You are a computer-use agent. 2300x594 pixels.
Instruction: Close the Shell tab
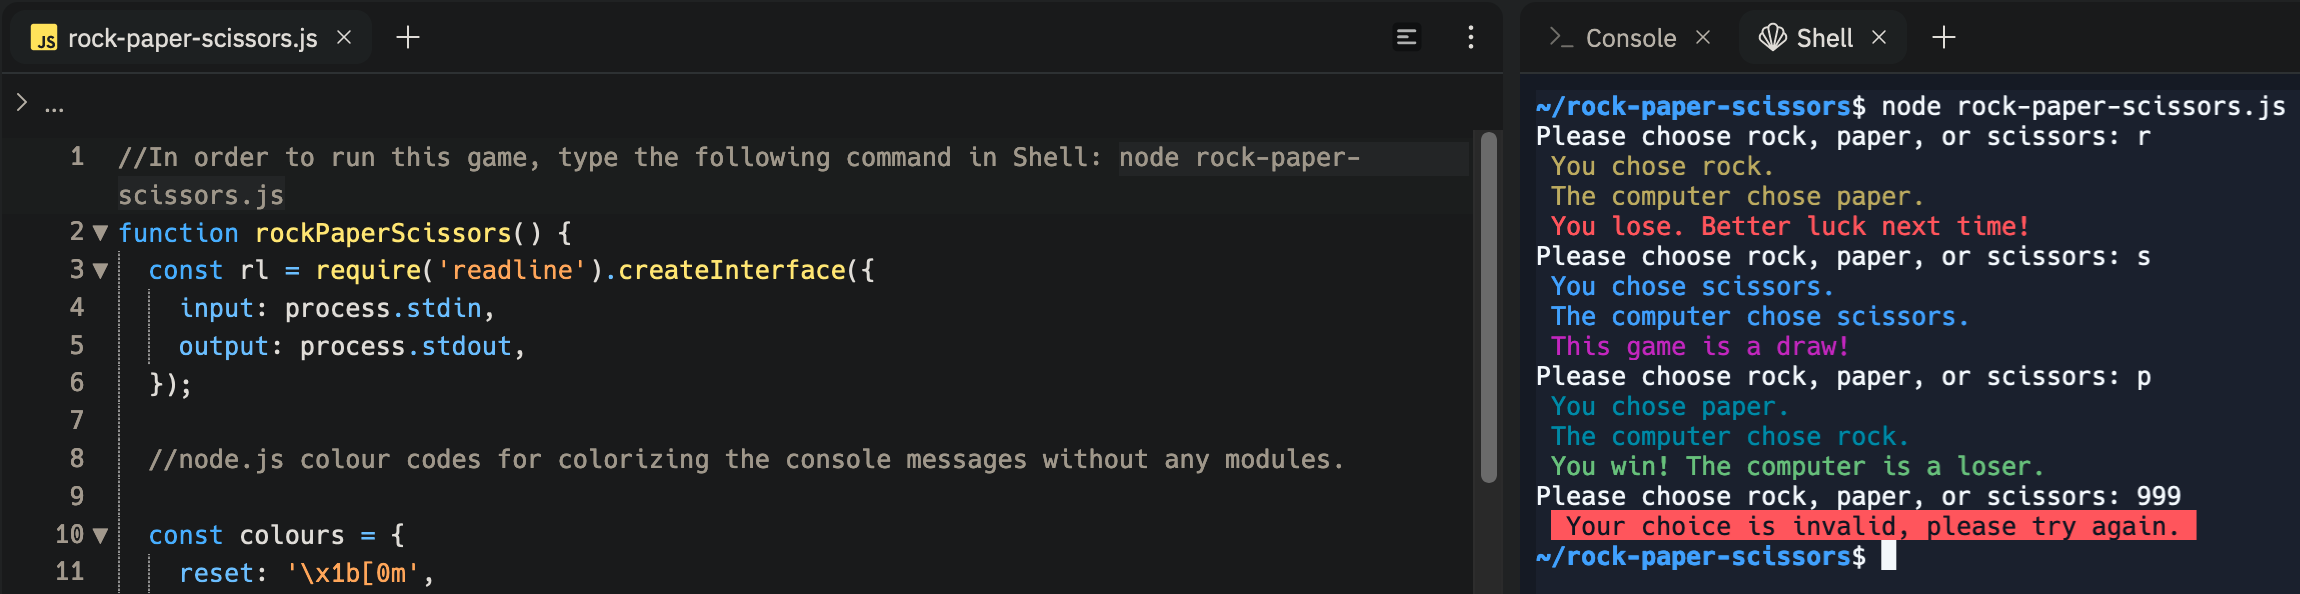click(1880, 37)
